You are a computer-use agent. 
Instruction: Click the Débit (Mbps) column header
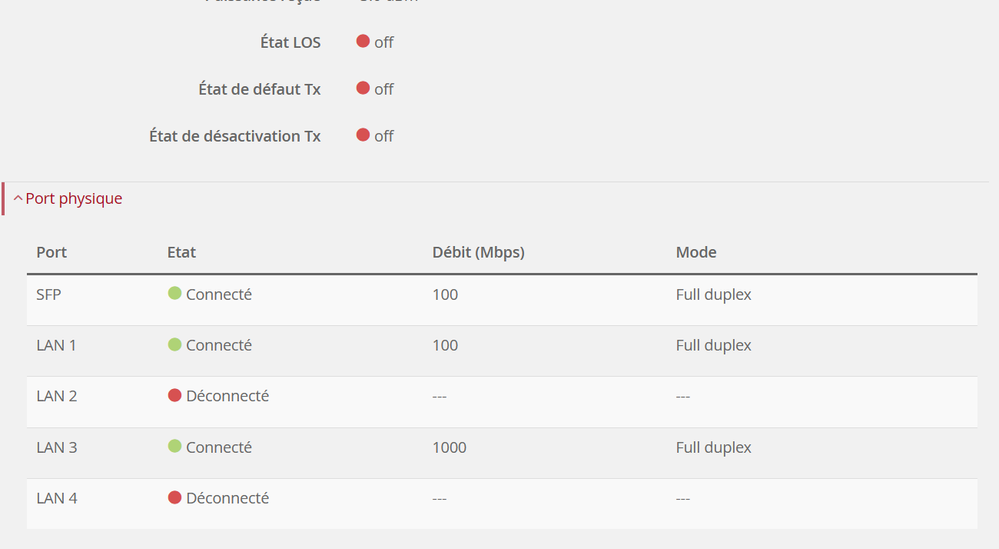478,252
